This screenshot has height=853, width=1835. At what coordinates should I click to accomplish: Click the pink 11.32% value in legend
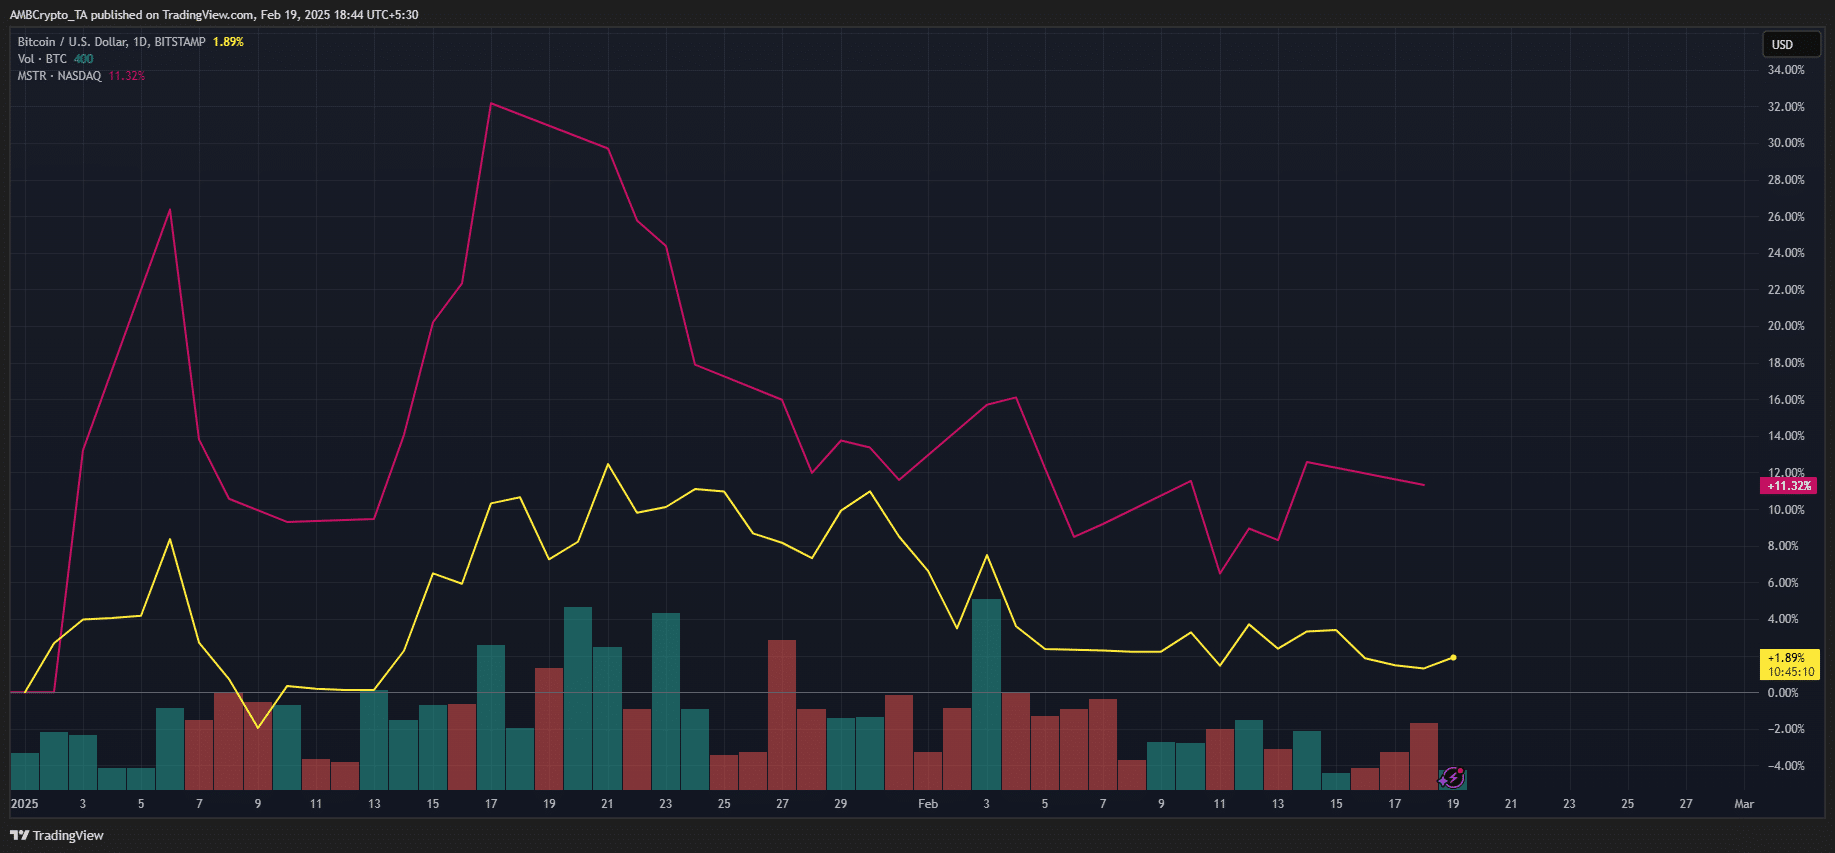127,76
